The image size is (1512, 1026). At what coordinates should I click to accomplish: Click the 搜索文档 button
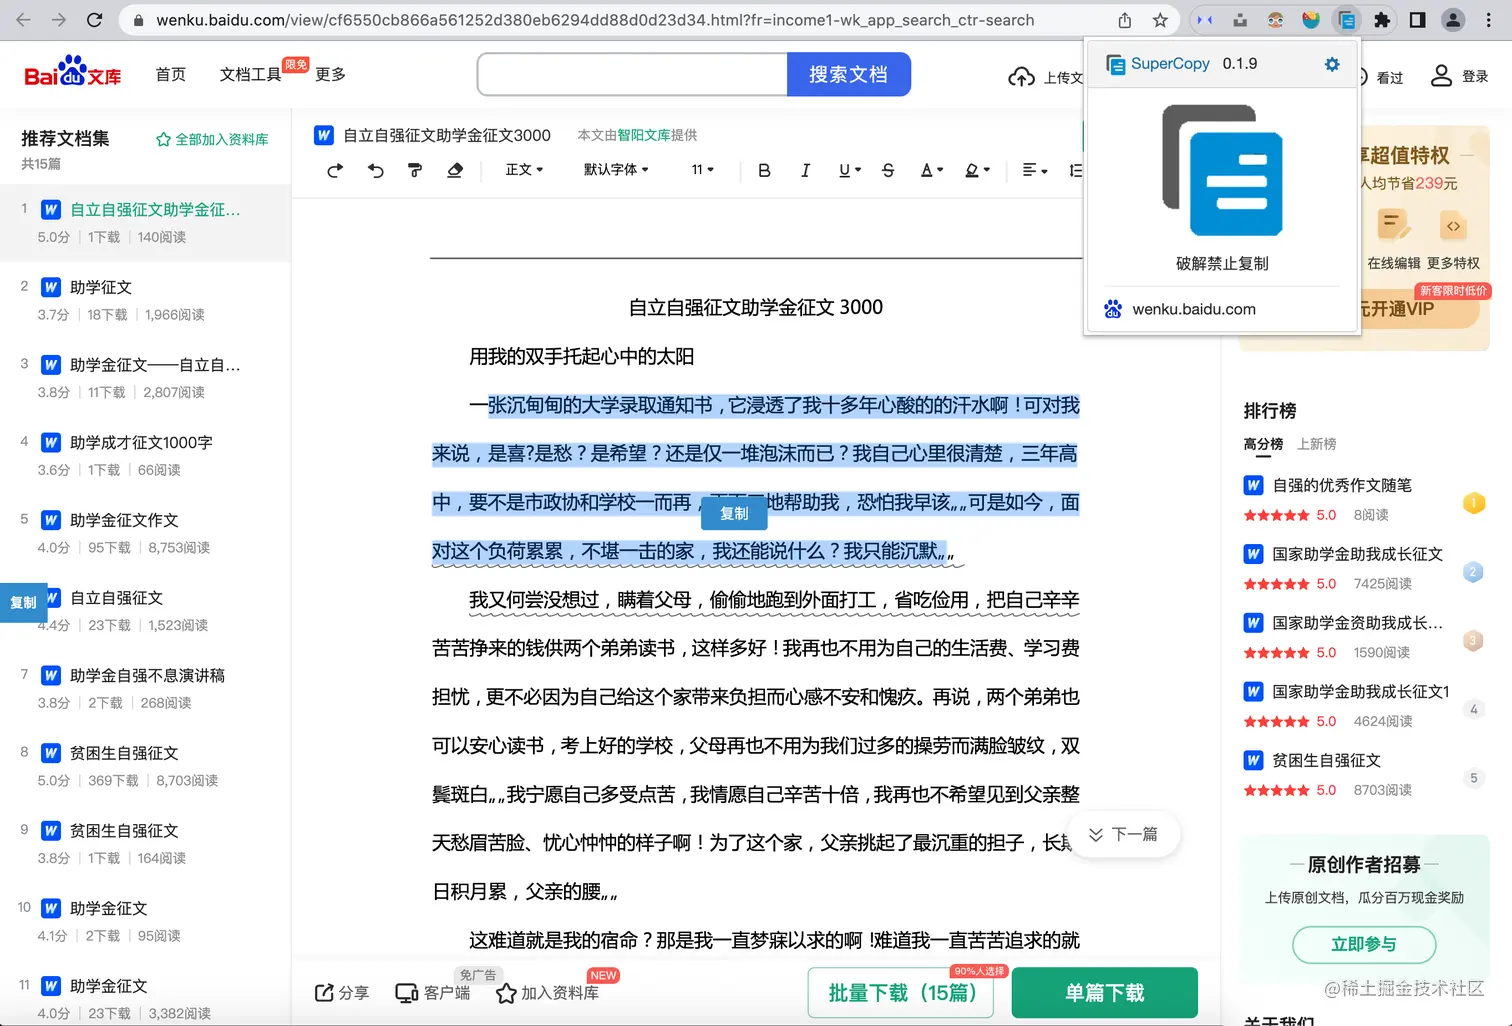[849, 74]
